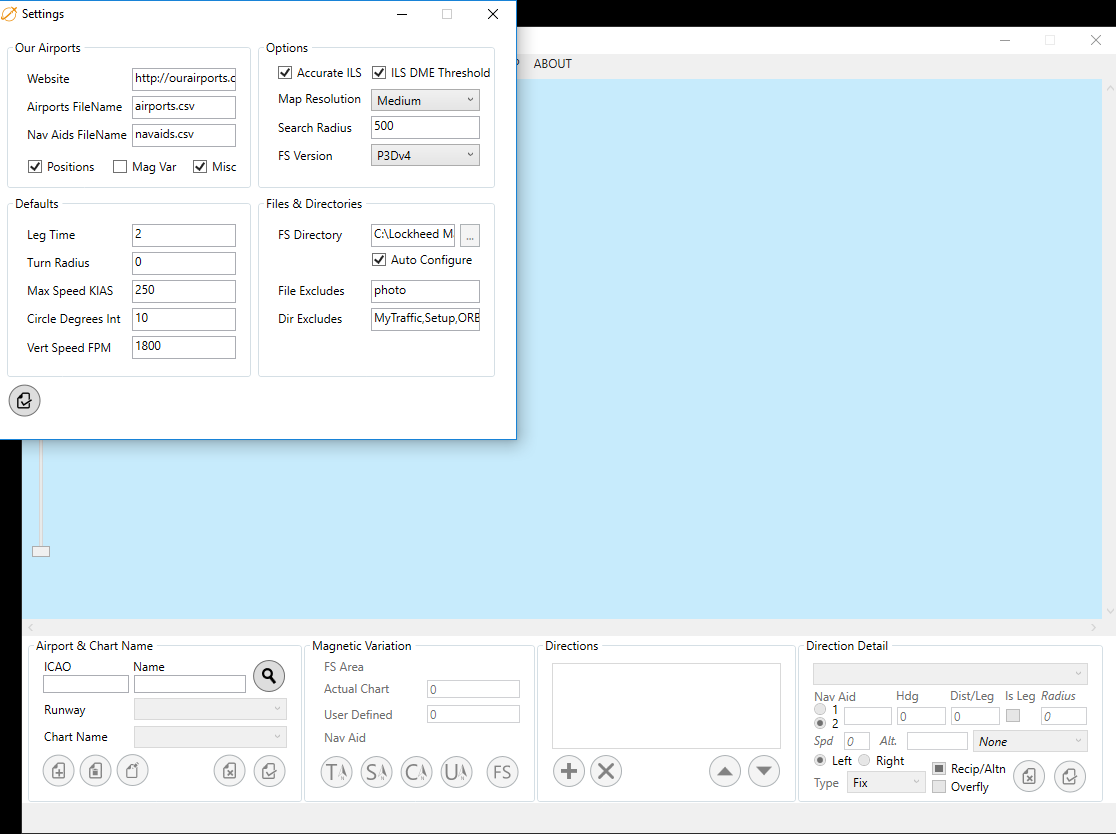Screen dimensions: 1116x834
Task: Click the Search Radius input field
Action: click(x=425, y=127)
